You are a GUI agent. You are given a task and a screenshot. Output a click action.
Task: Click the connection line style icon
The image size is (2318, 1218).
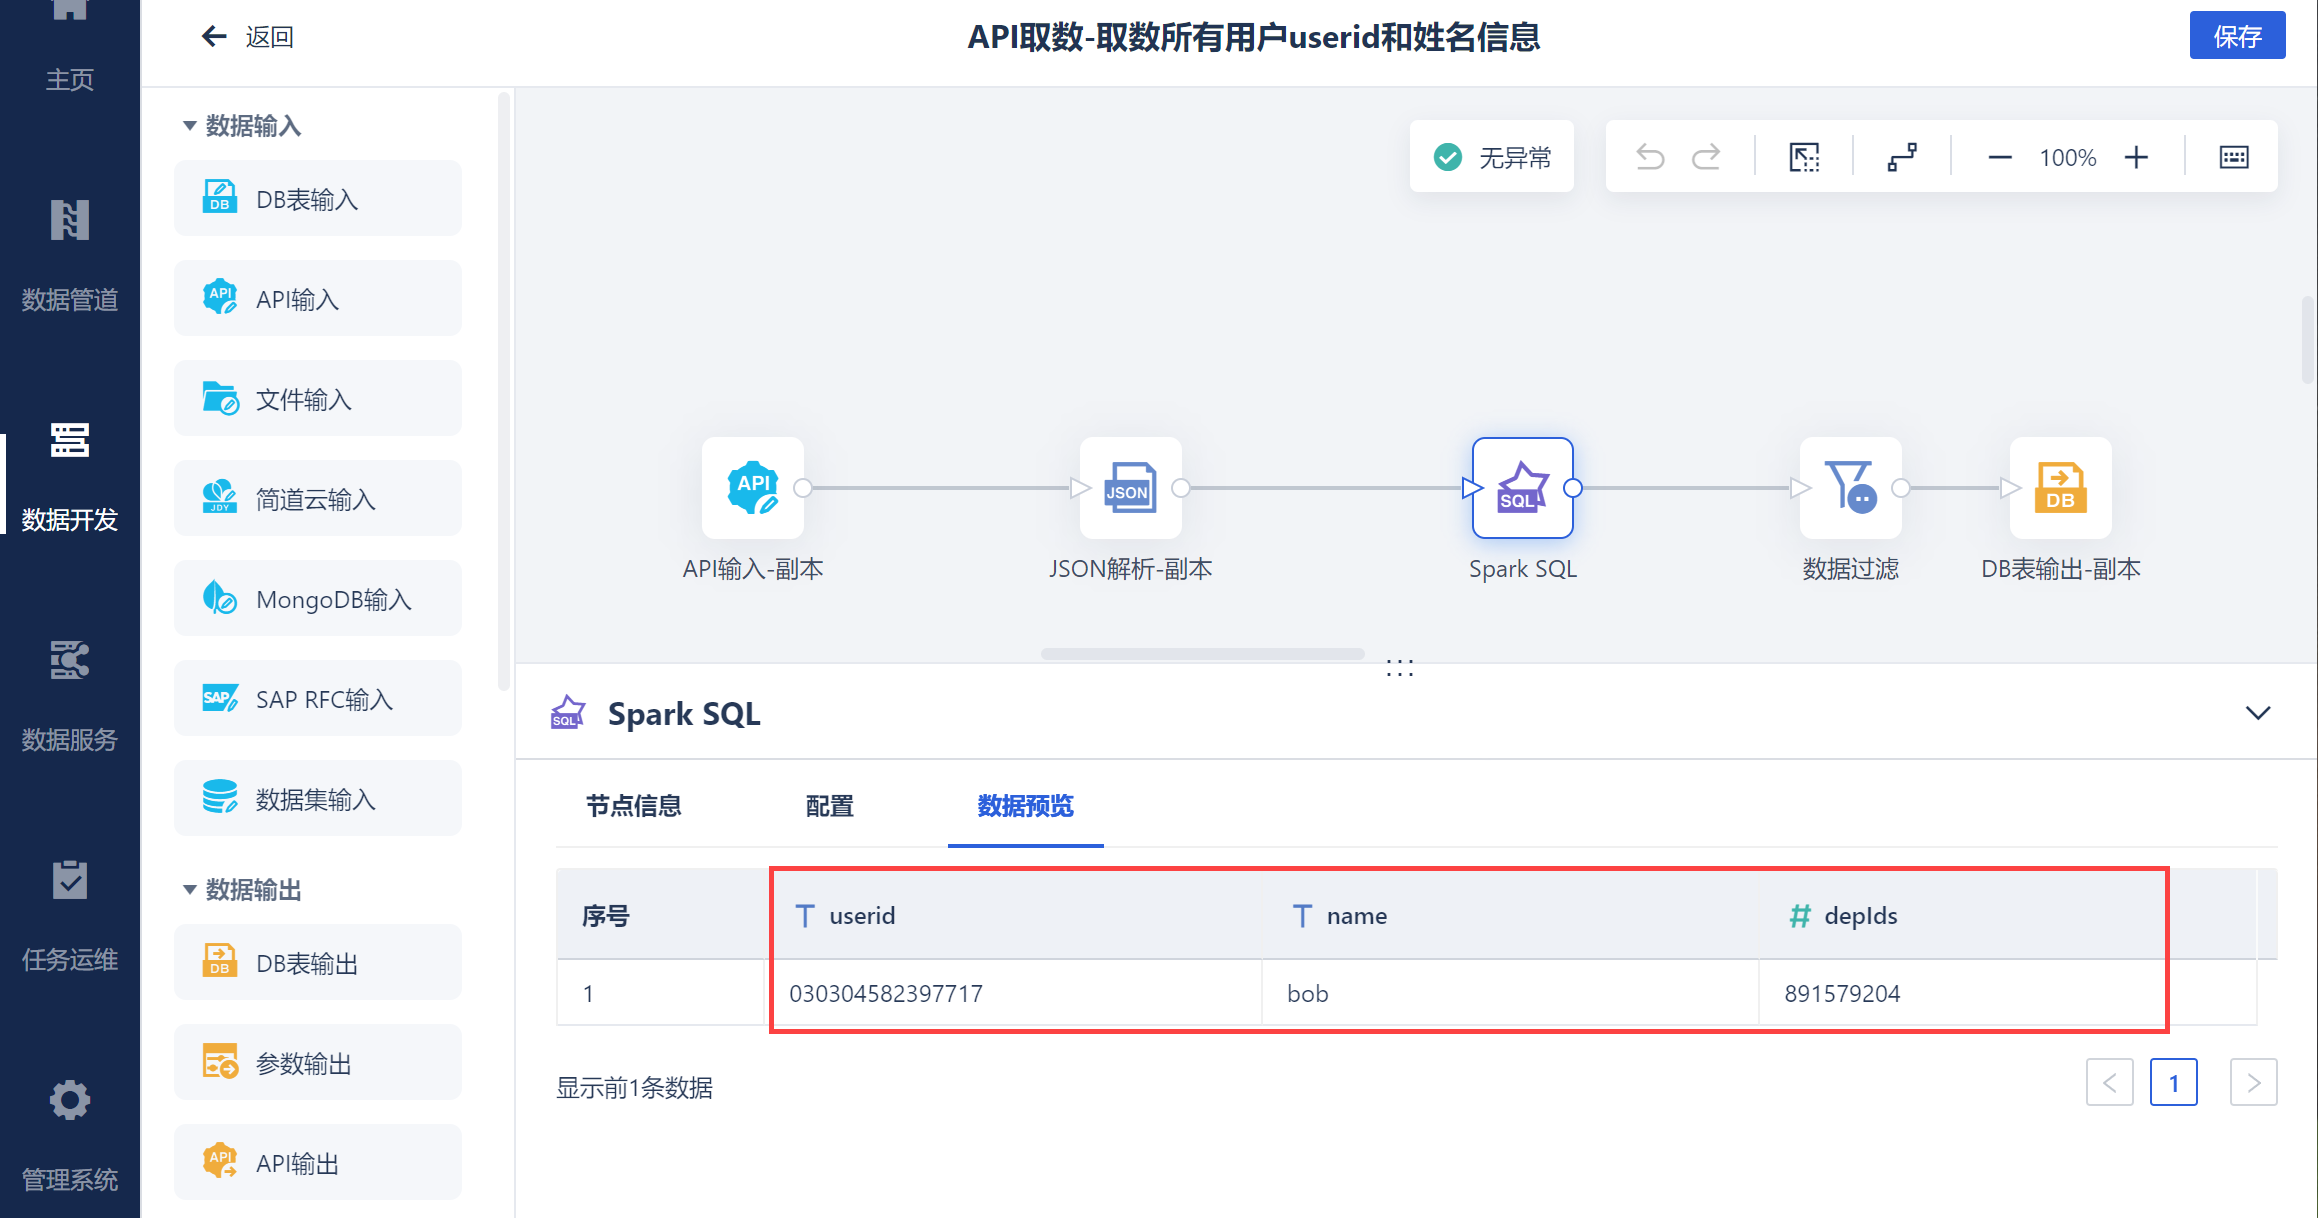[1902, 157]
